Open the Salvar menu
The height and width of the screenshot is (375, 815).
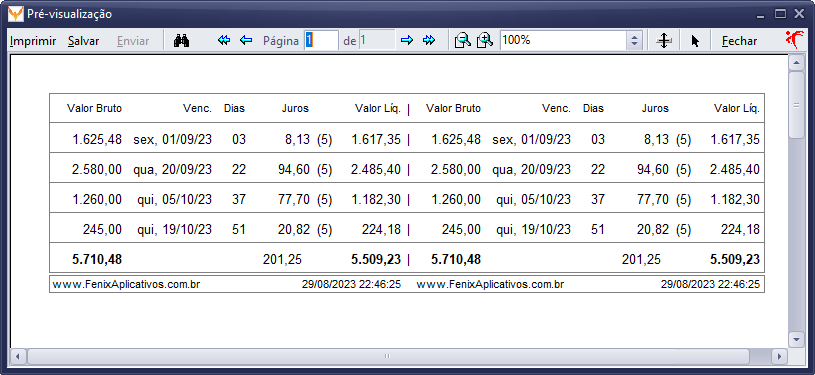(83, 41)
